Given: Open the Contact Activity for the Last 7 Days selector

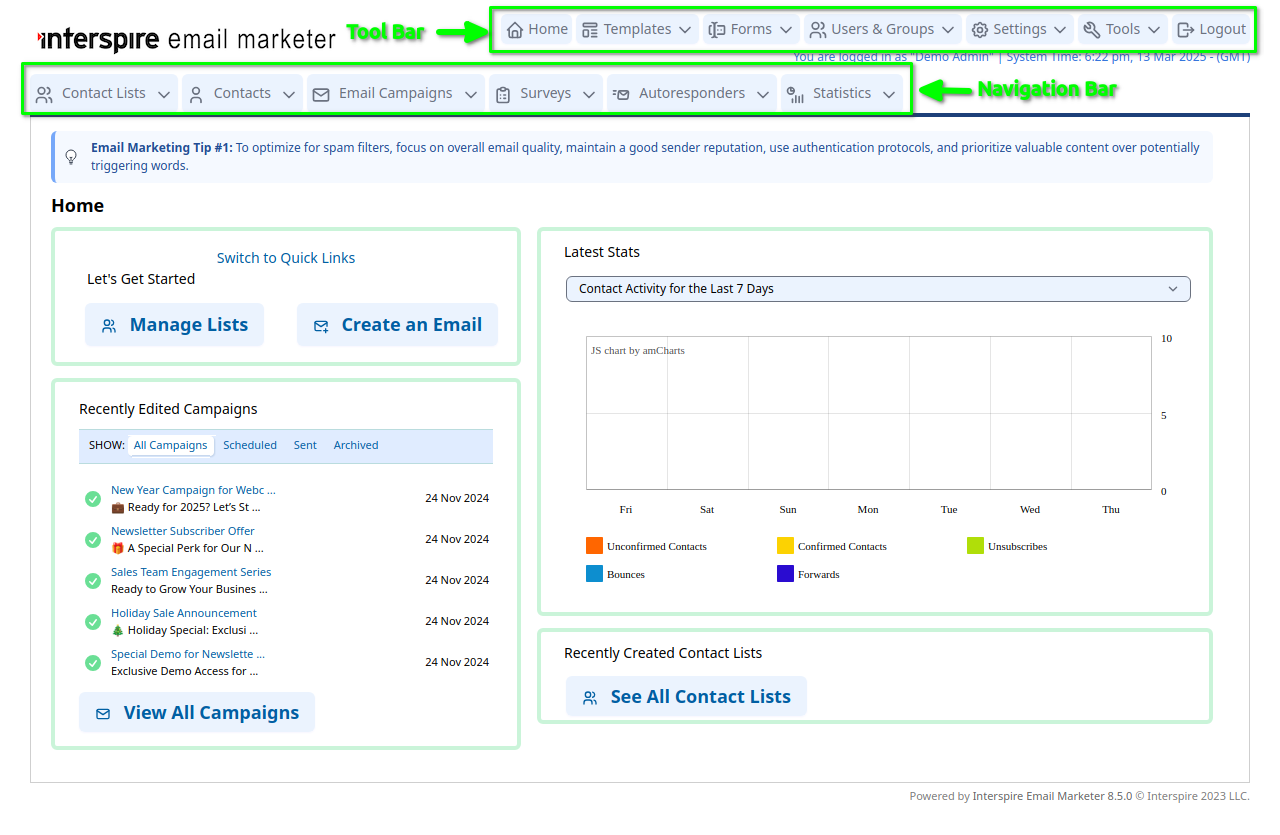Looking at the screenshot, I should [878, 288].
